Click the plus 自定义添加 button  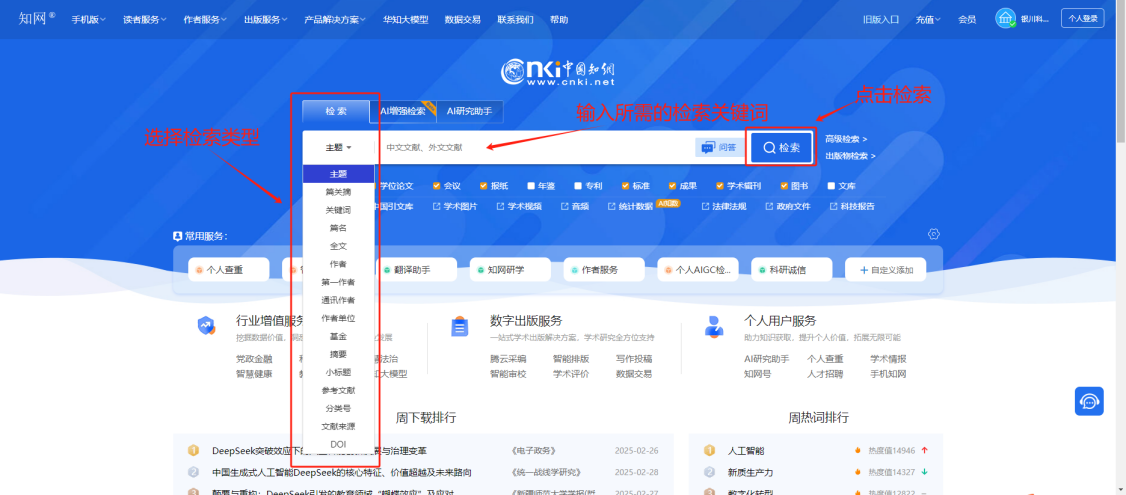[x=885, y=269]
